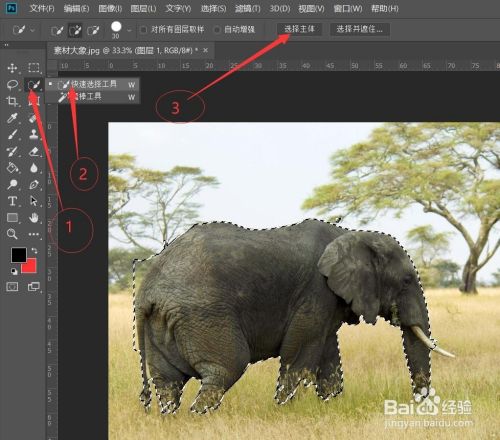Select the Rectangular Marquee tool
This screenshot has height=440, width=500.
[x=33, y=68]
